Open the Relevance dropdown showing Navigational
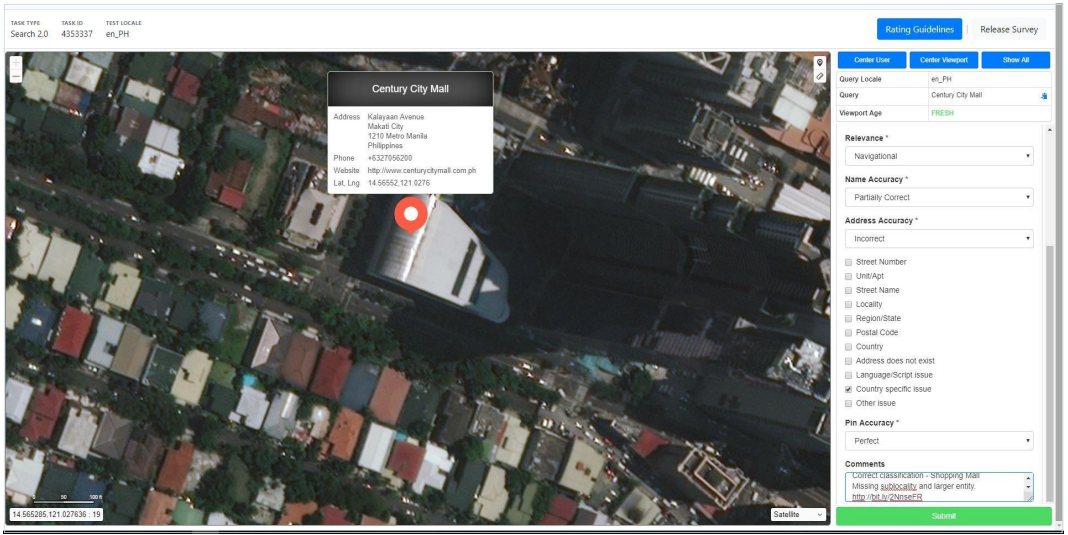The image size is (1068, 535). [x=939, y=156]
